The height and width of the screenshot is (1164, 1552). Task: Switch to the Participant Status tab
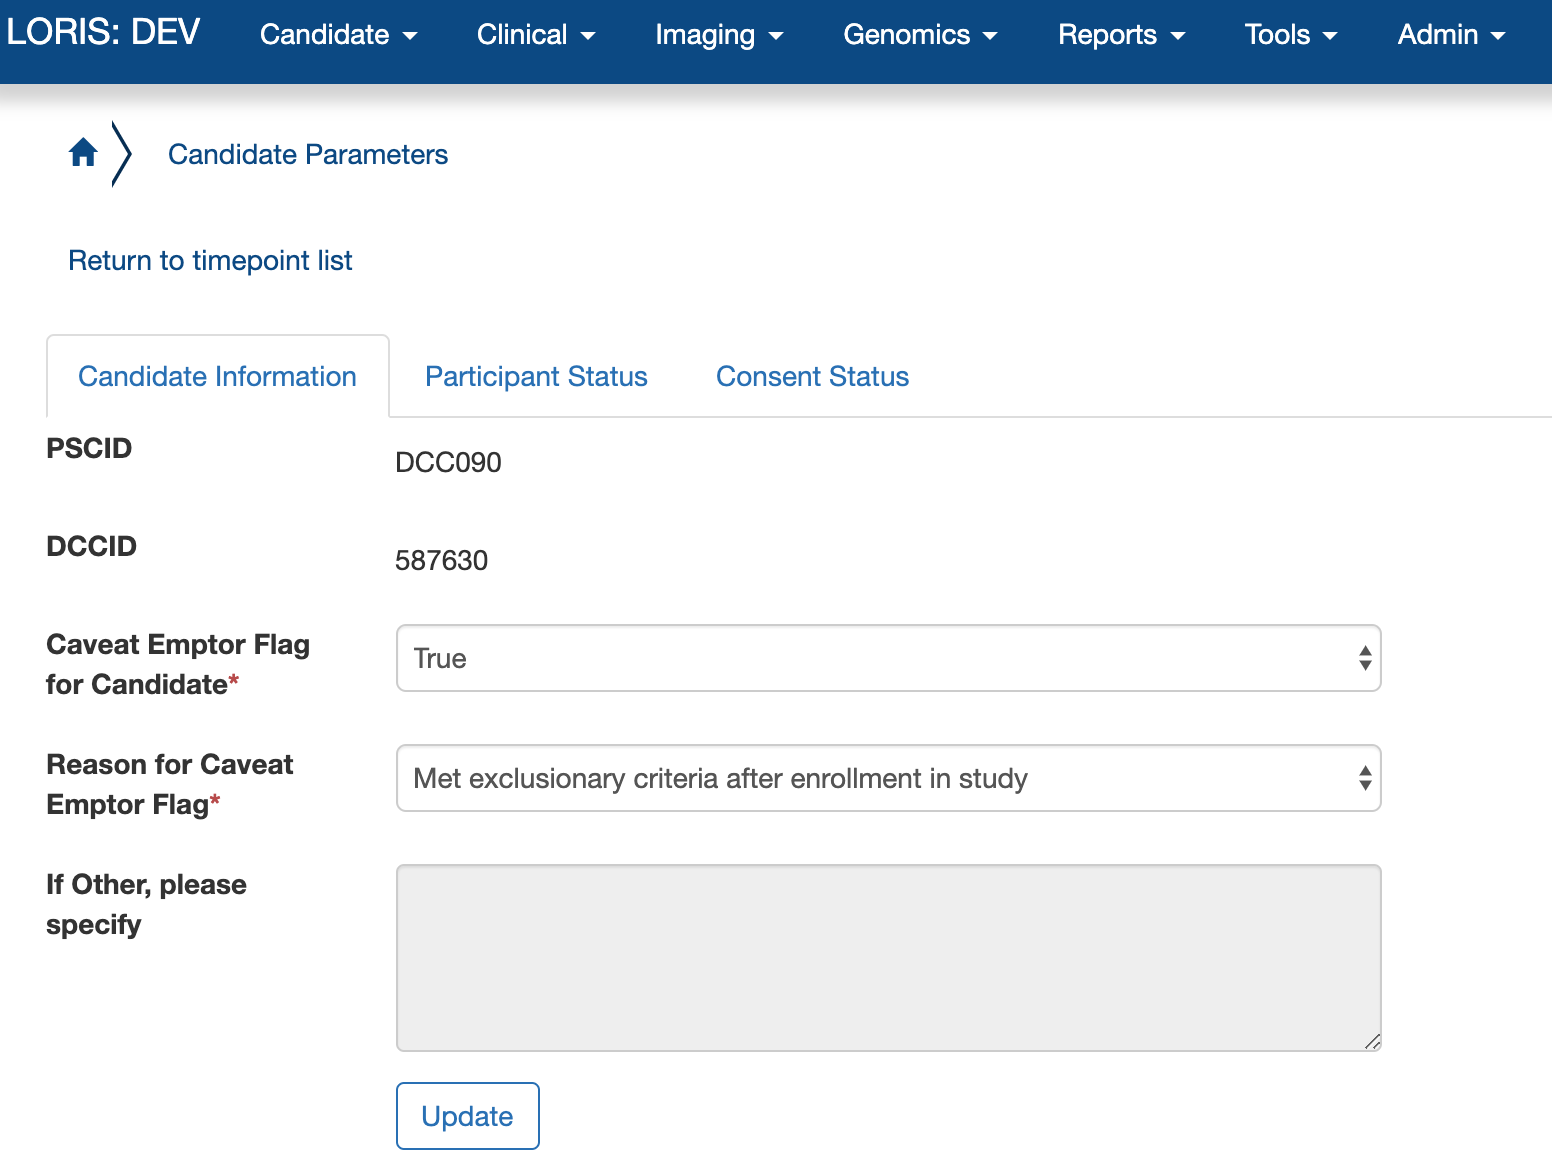coord(536,376)
